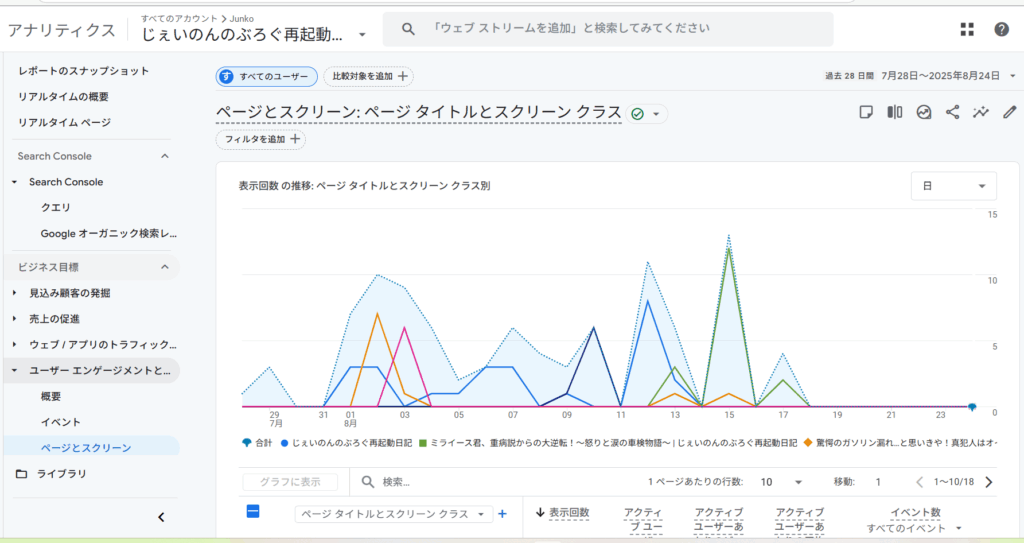Open rows per page dropdown
Image resolution: width=1024 pixels, height=543 pixels.
[x=781, y=482]
